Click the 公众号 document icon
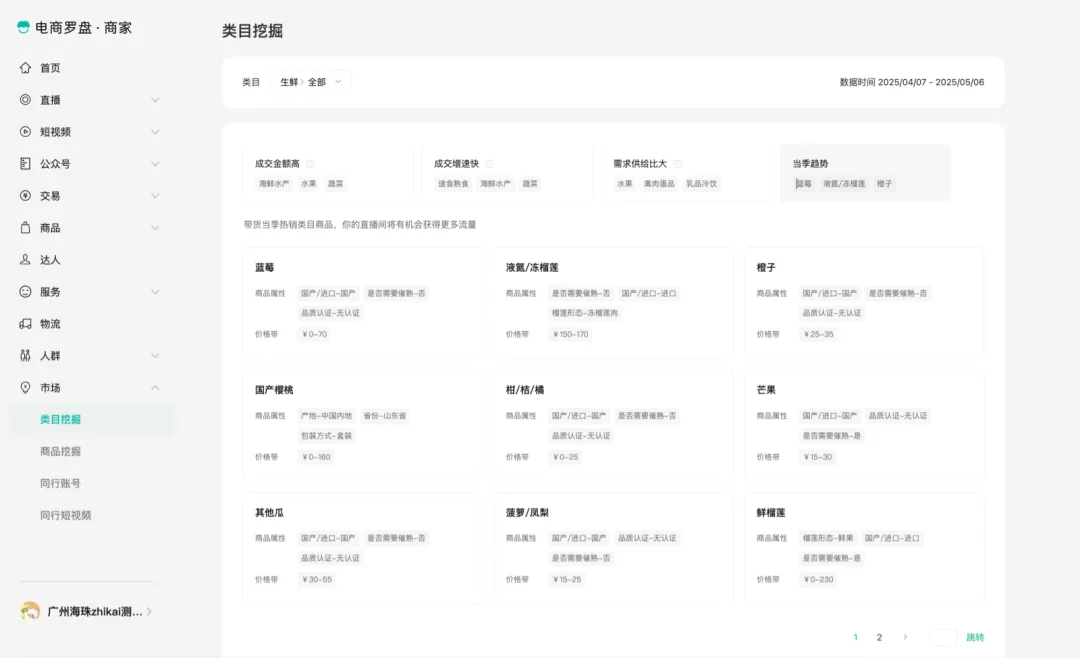The width and height of the screenshot is (1080, 658). [25, 163]
